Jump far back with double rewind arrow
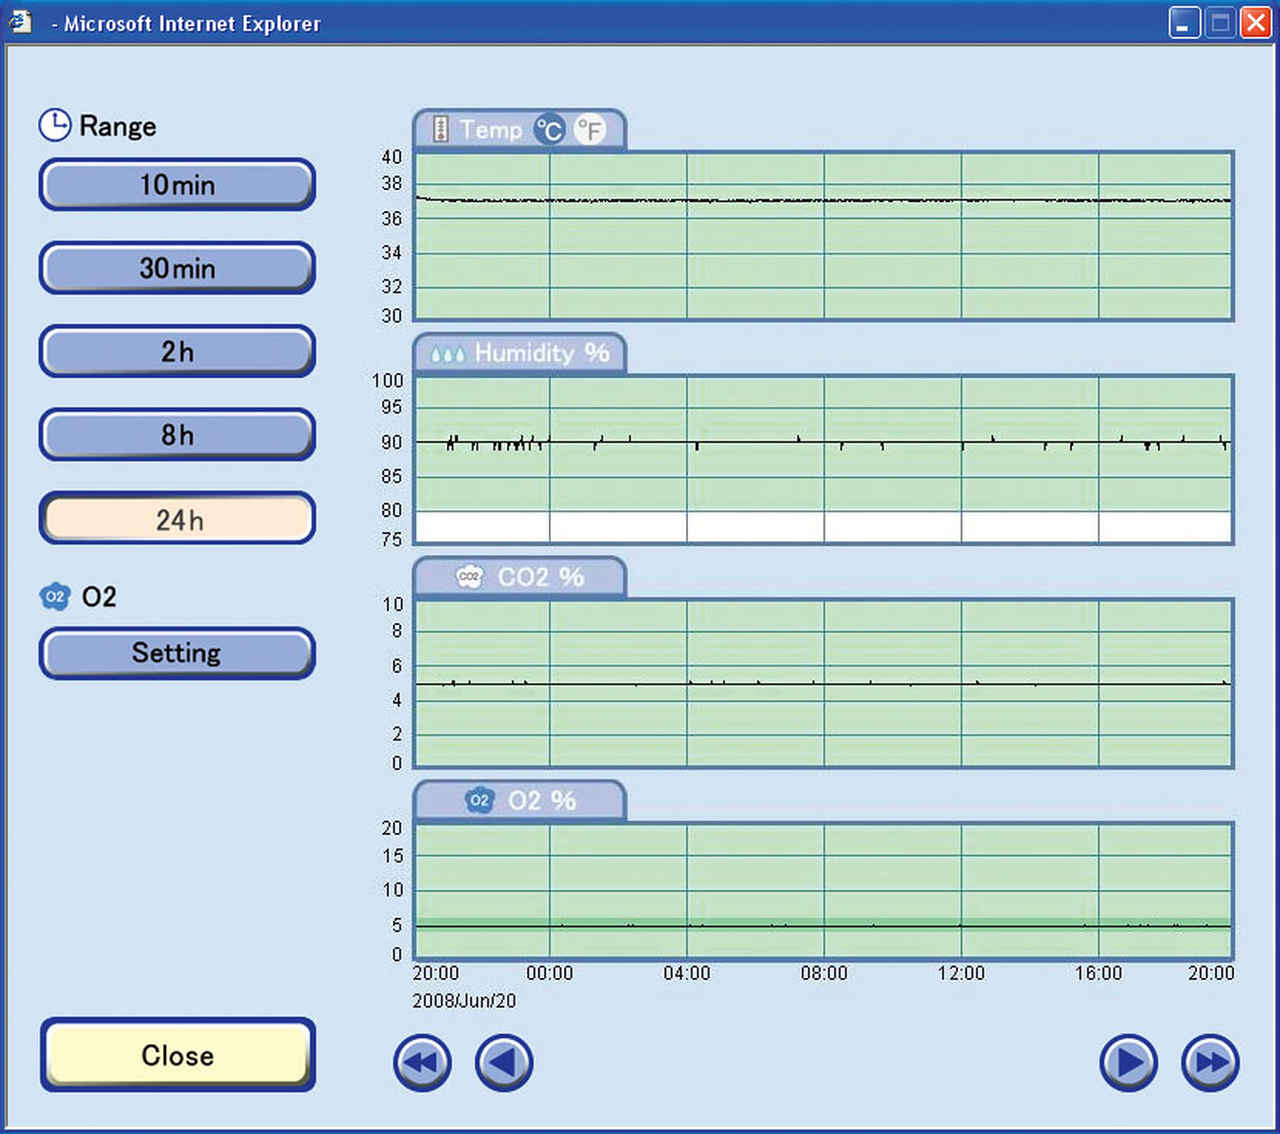 [422, 1062]
